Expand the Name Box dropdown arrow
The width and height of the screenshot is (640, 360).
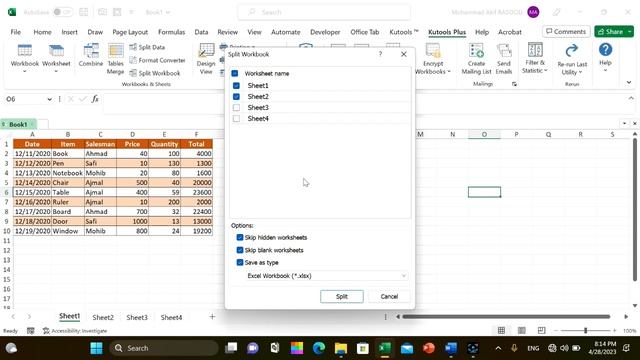click(x=49, y=99)
